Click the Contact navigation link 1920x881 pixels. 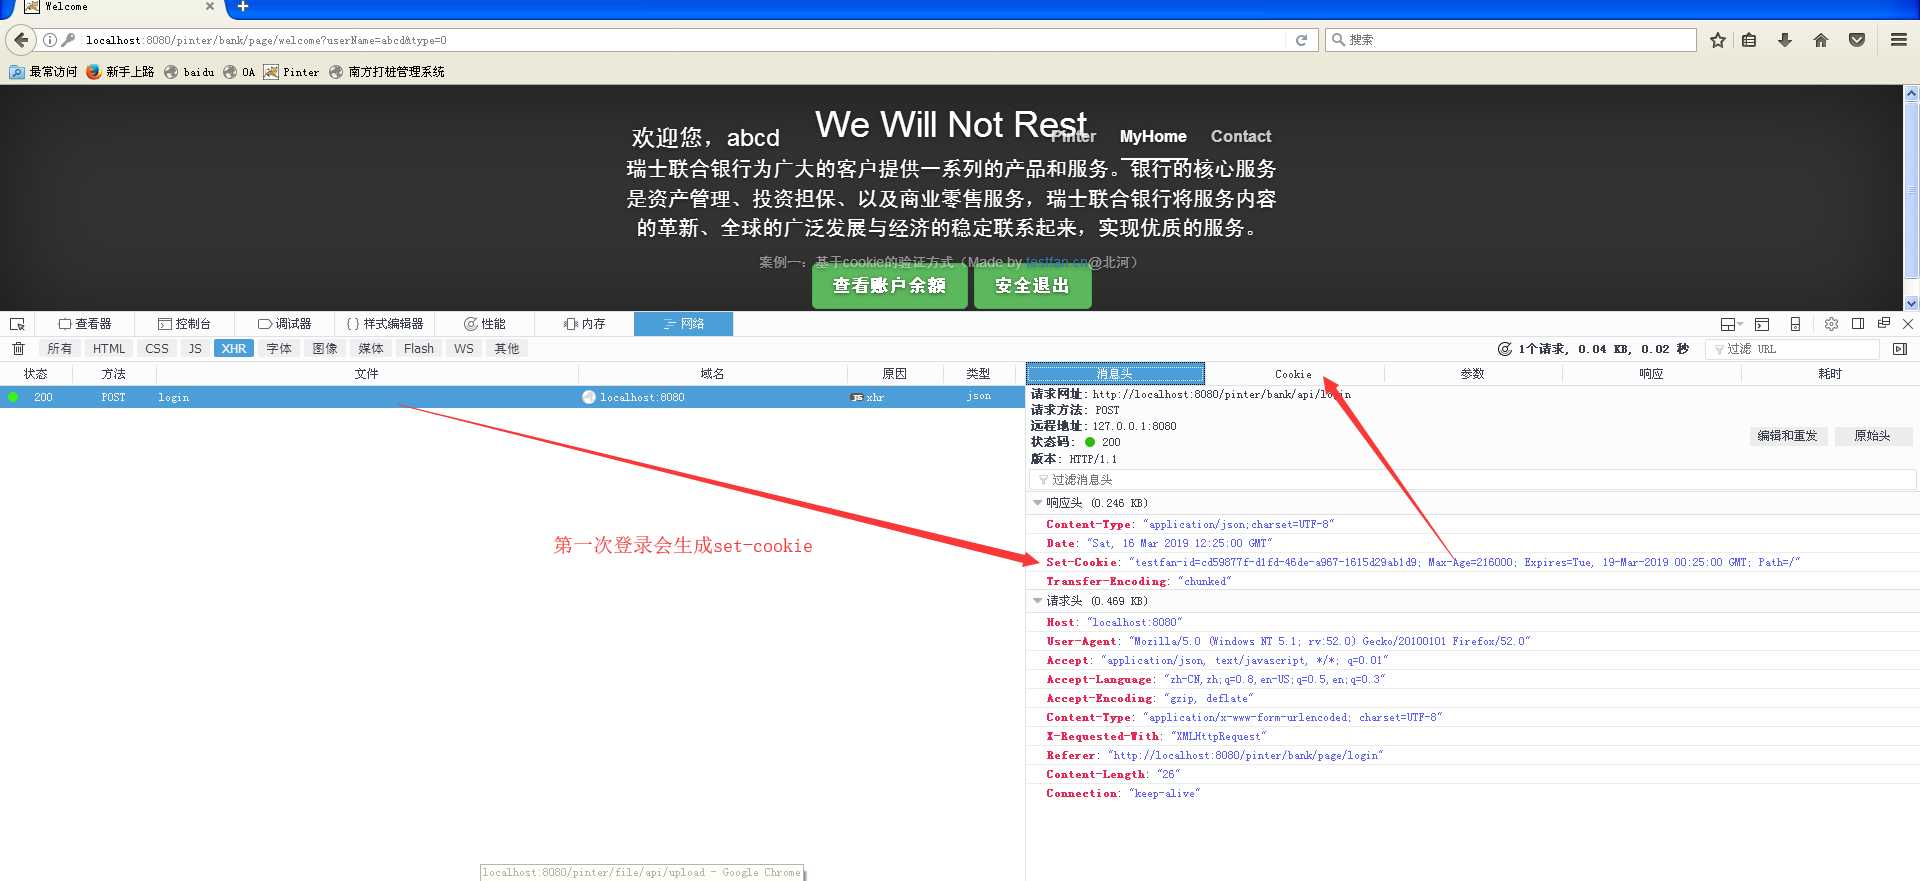pyautogui.click(x=1241, y=137)
